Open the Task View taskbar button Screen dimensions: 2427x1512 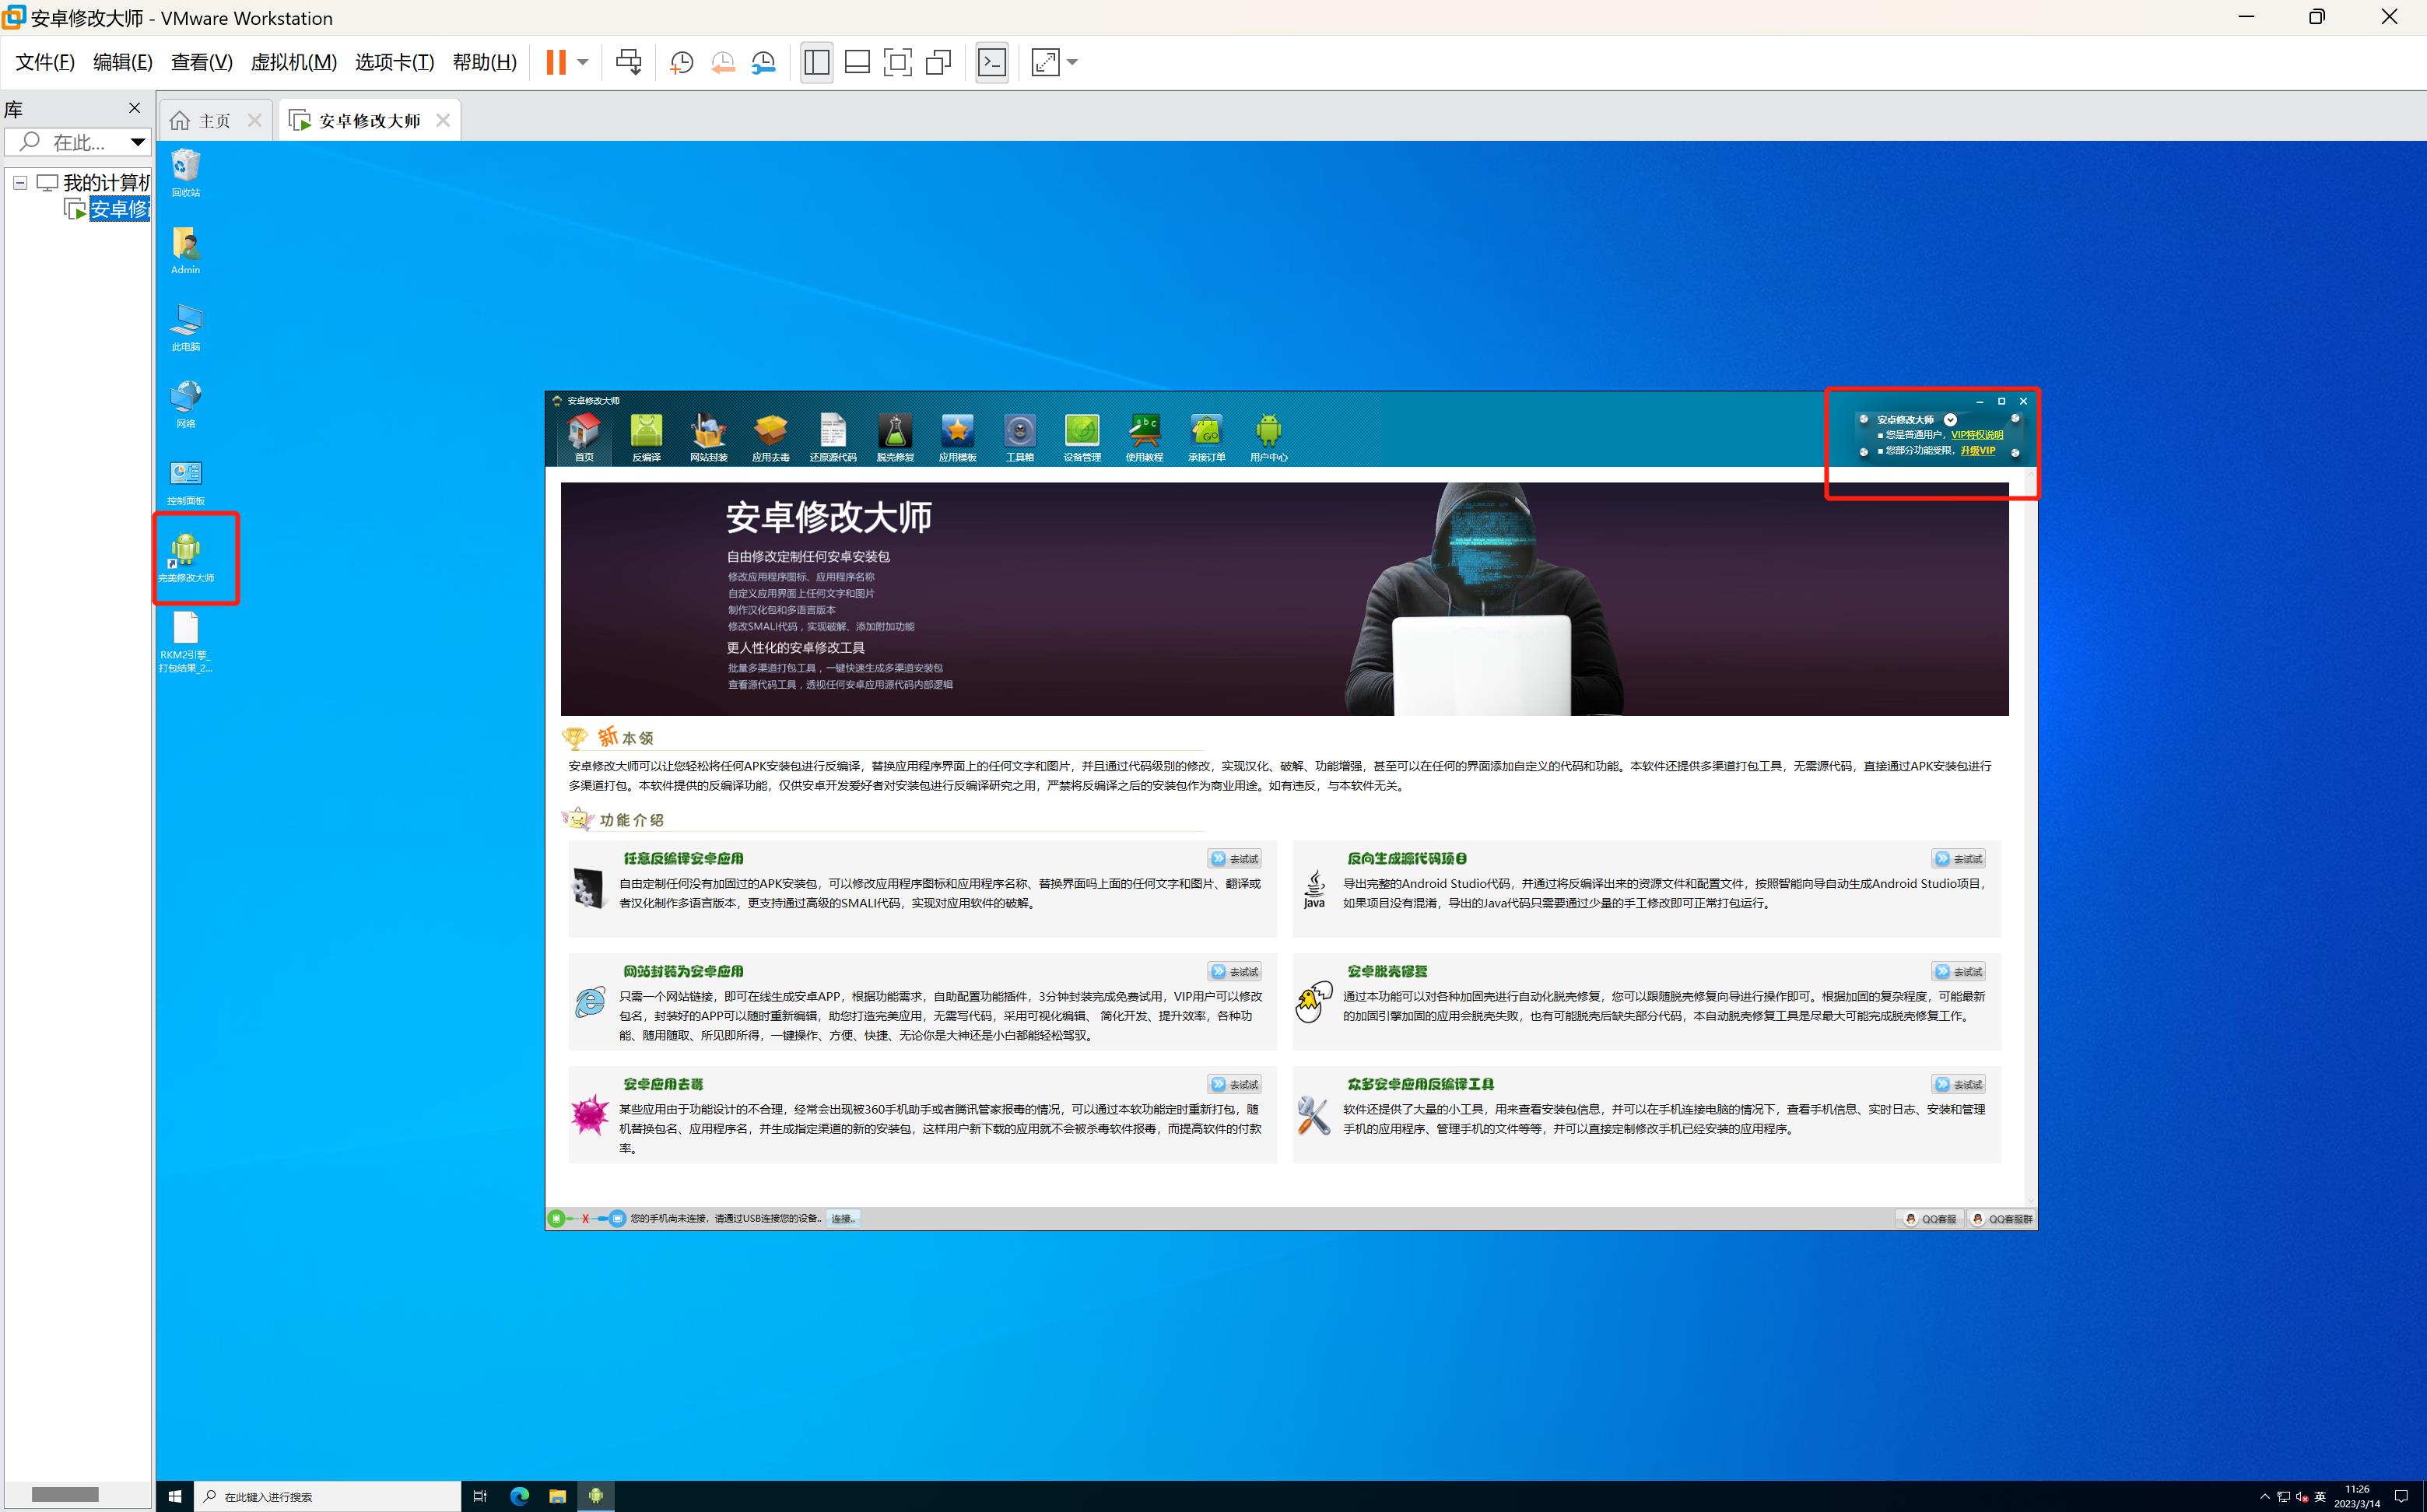480,1496
